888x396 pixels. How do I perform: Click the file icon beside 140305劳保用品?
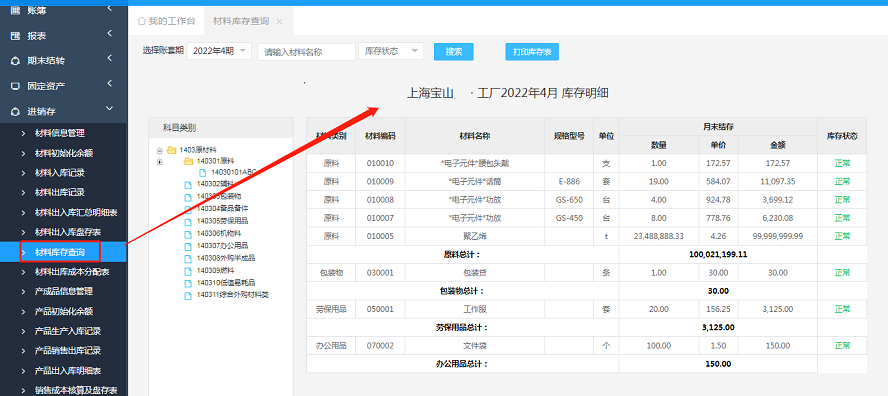pos(188,222)
